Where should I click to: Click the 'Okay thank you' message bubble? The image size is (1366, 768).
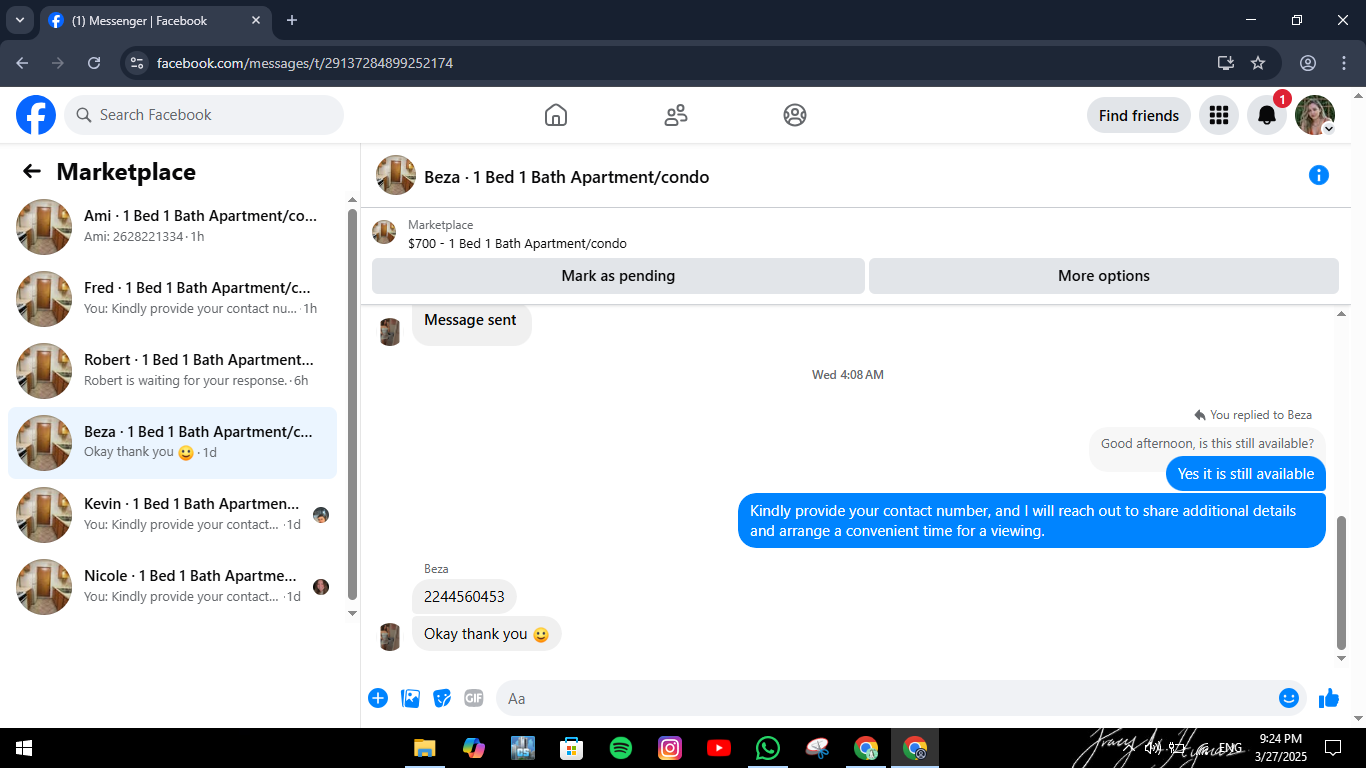tap(486, 634)
